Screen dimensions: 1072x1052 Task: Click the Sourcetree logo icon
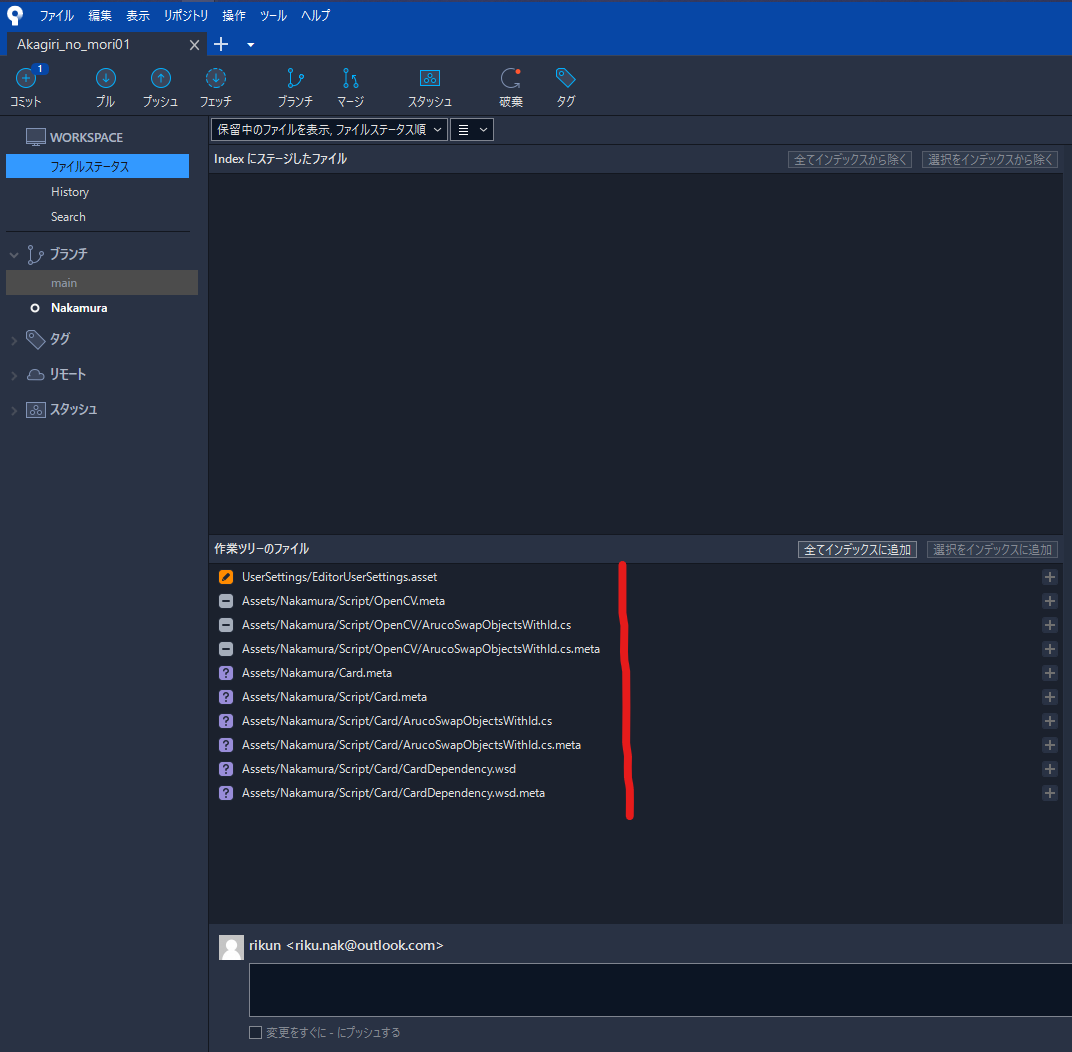pos(14,15)
